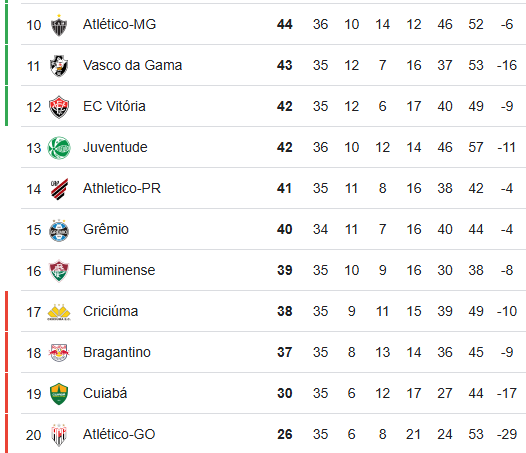526x453 pixels.
Task: Select the Juventude team name
Action: 115,147
